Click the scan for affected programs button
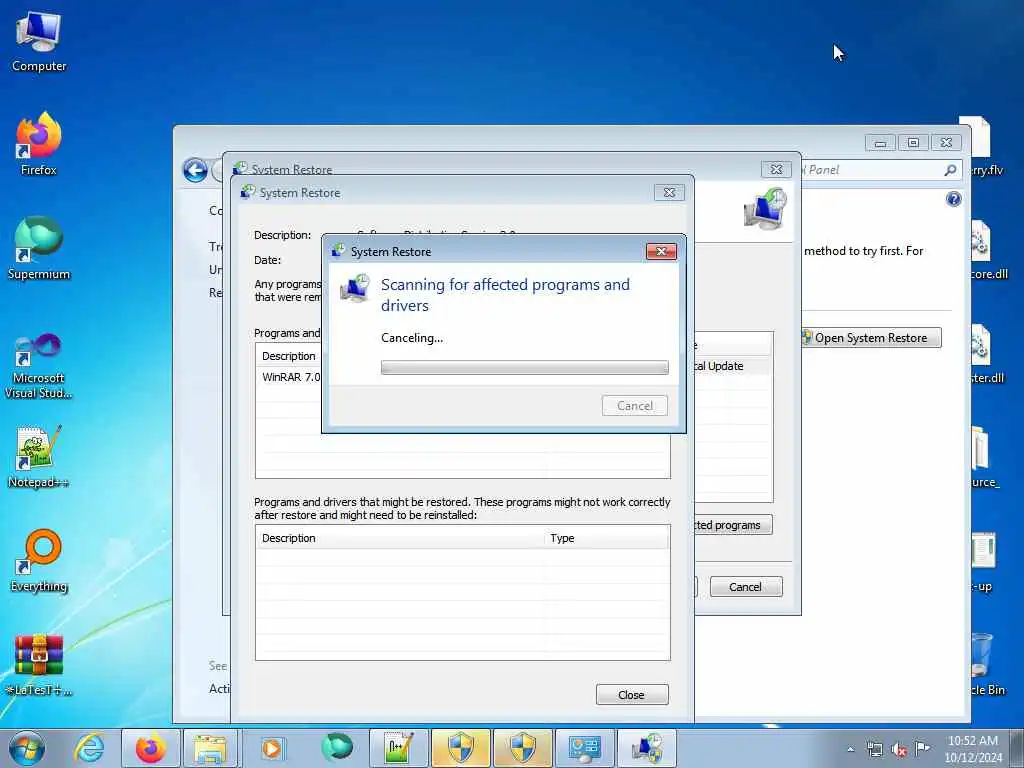Image resolution: width=1024 pixels, height=768 pixels. tap(732, 525)
